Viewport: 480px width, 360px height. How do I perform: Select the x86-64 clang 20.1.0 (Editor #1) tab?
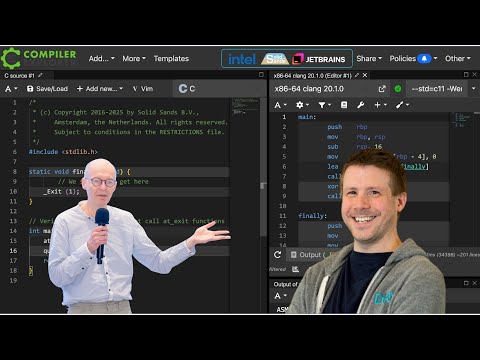[312, 76]
